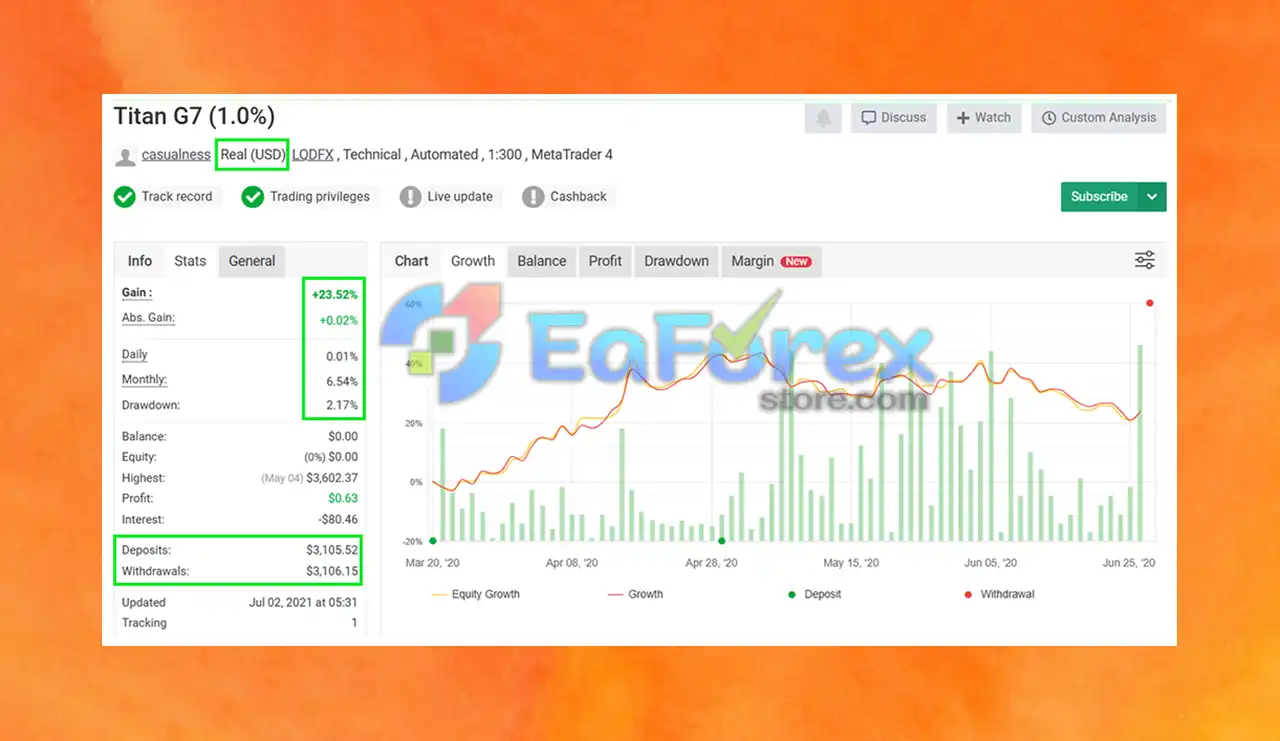The image size is (1280, 741).
Task: Toggle the Equity Growth legend item
Action: (476, 594)
